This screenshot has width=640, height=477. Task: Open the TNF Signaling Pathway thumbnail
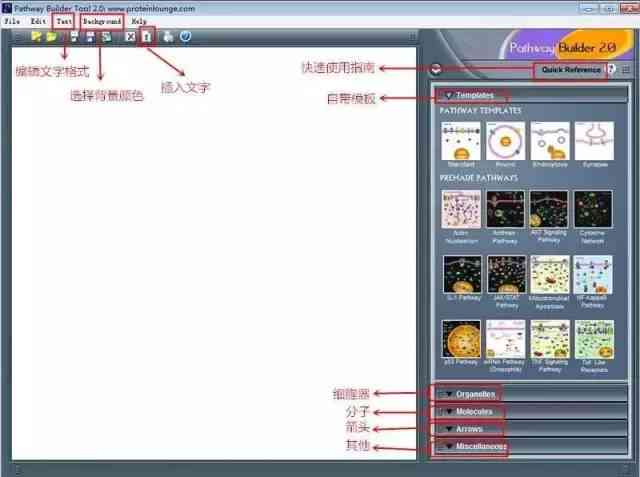pos(550,339)
